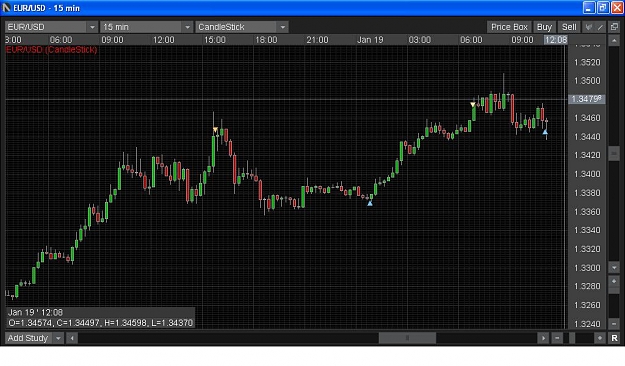Click the horizontal zoom-in plus button

[599, 338]
